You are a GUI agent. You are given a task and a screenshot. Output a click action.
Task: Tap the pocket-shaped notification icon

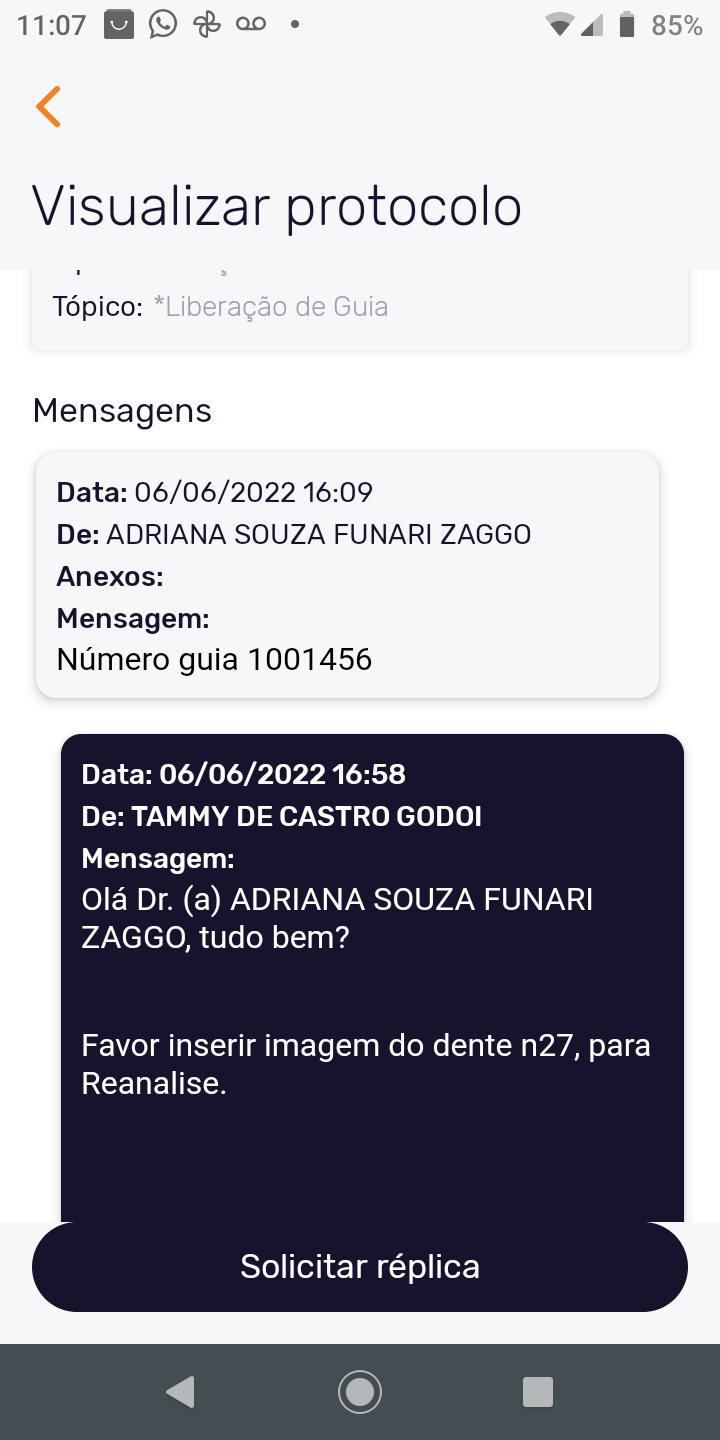[118, 24]
